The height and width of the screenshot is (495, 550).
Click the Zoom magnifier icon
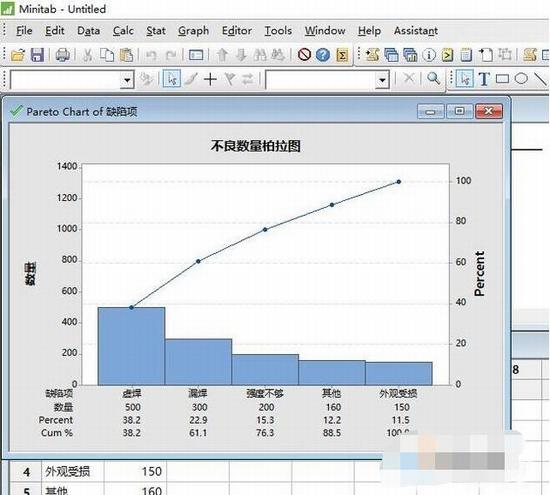click(434, 78)
